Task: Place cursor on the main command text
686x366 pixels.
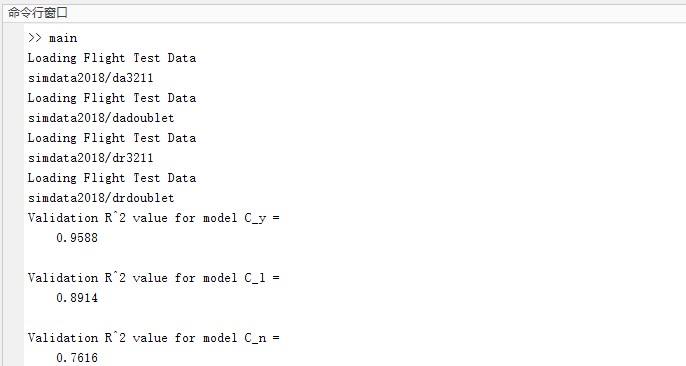Action: coord(63,38)
